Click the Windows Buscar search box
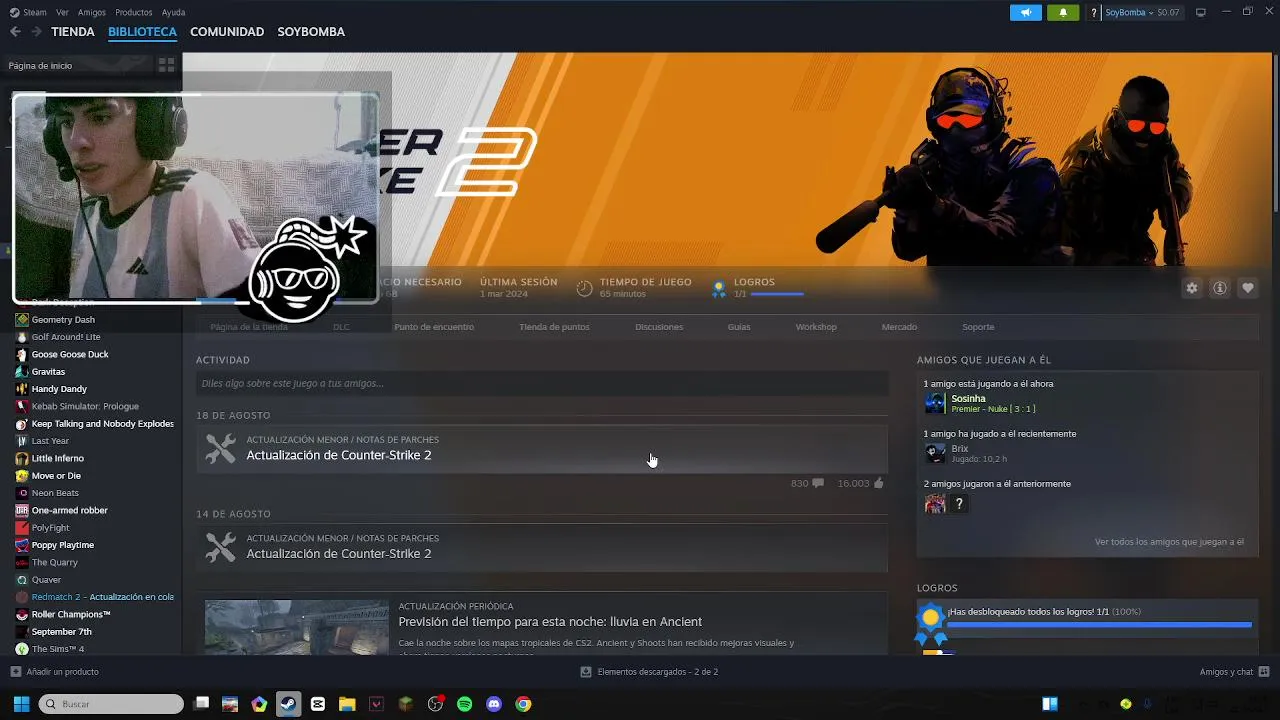The image size is (1280, 720). point(111,704)
